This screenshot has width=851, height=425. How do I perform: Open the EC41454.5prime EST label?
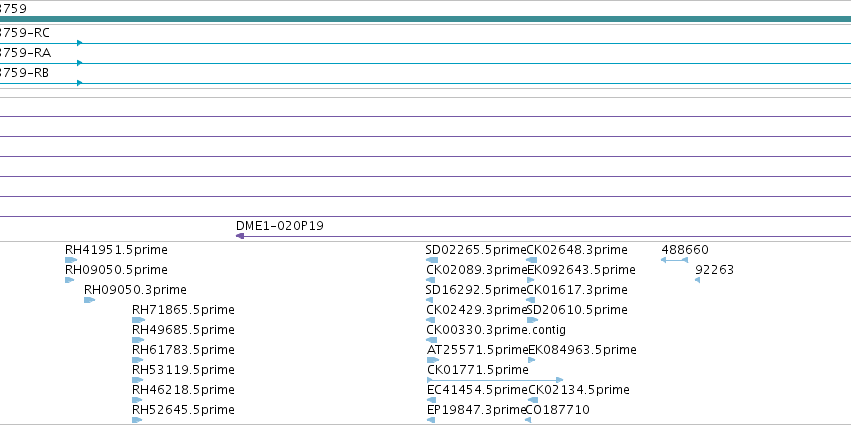tap(478, 390)
